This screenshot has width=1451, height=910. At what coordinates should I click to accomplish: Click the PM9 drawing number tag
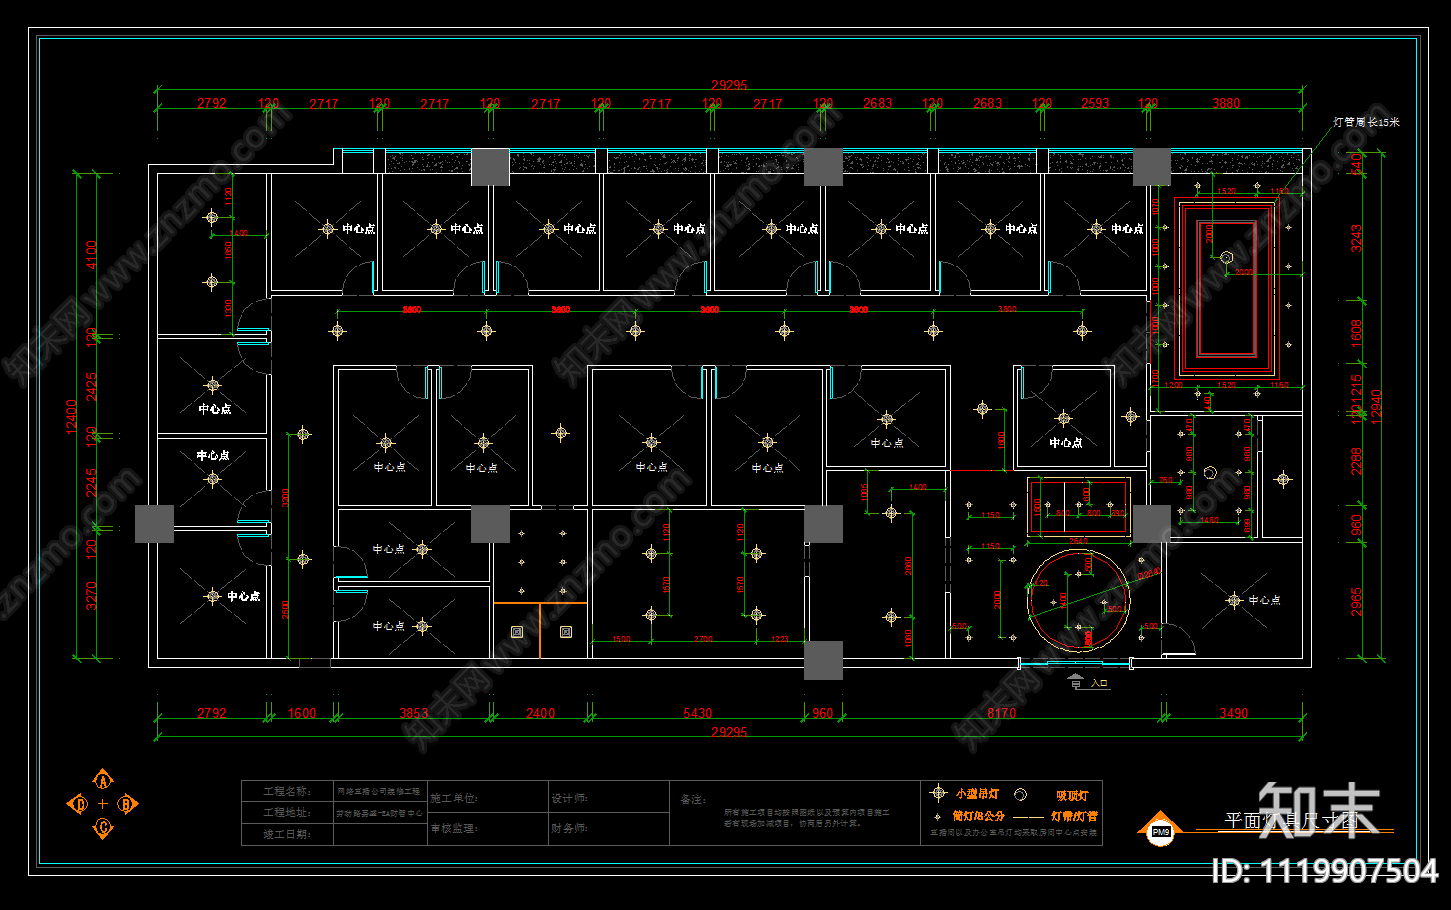pyautogui.click(x=1160, y=831)
